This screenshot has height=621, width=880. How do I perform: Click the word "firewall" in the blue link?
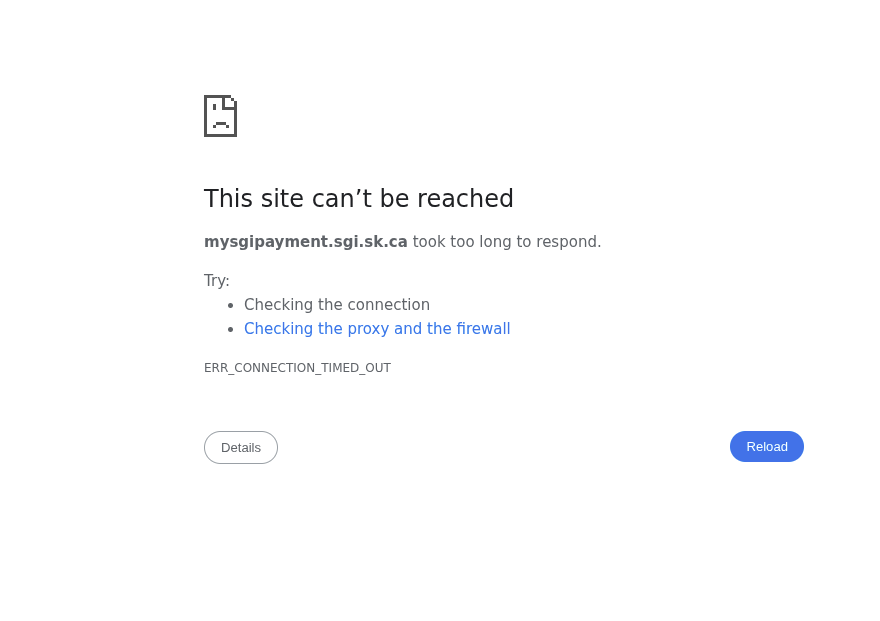(x=483, y=329)
